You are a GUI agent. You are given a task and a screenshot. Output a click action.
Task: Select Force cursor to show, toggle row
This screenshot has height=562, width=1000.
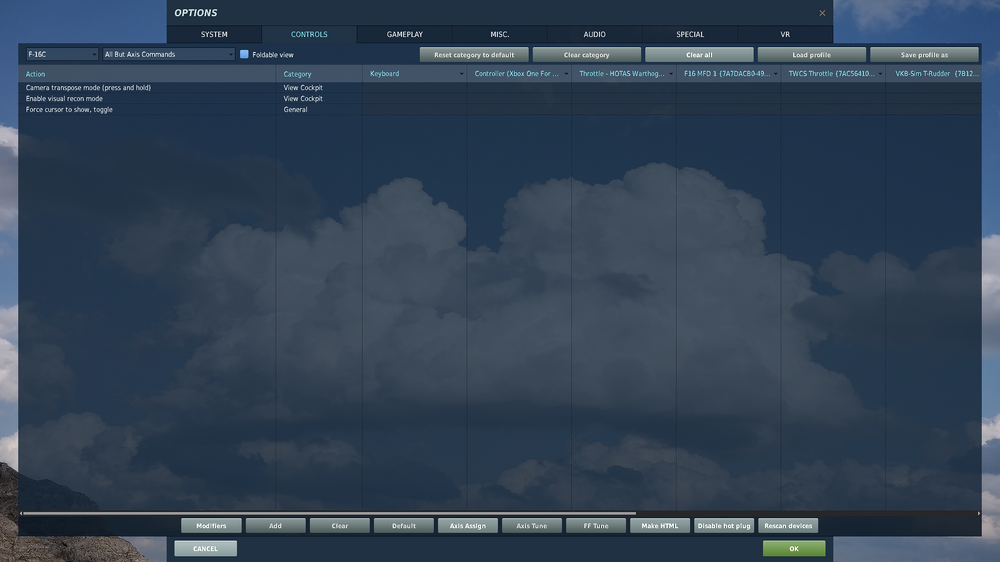coord(500,109)
